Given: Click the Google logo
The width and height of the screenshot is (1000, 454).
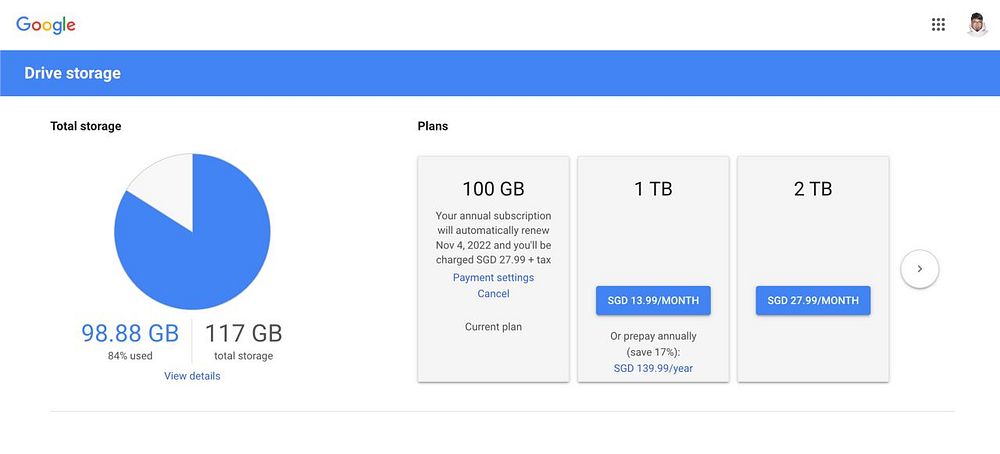Looking at the screenshot, I should point(46,25).
